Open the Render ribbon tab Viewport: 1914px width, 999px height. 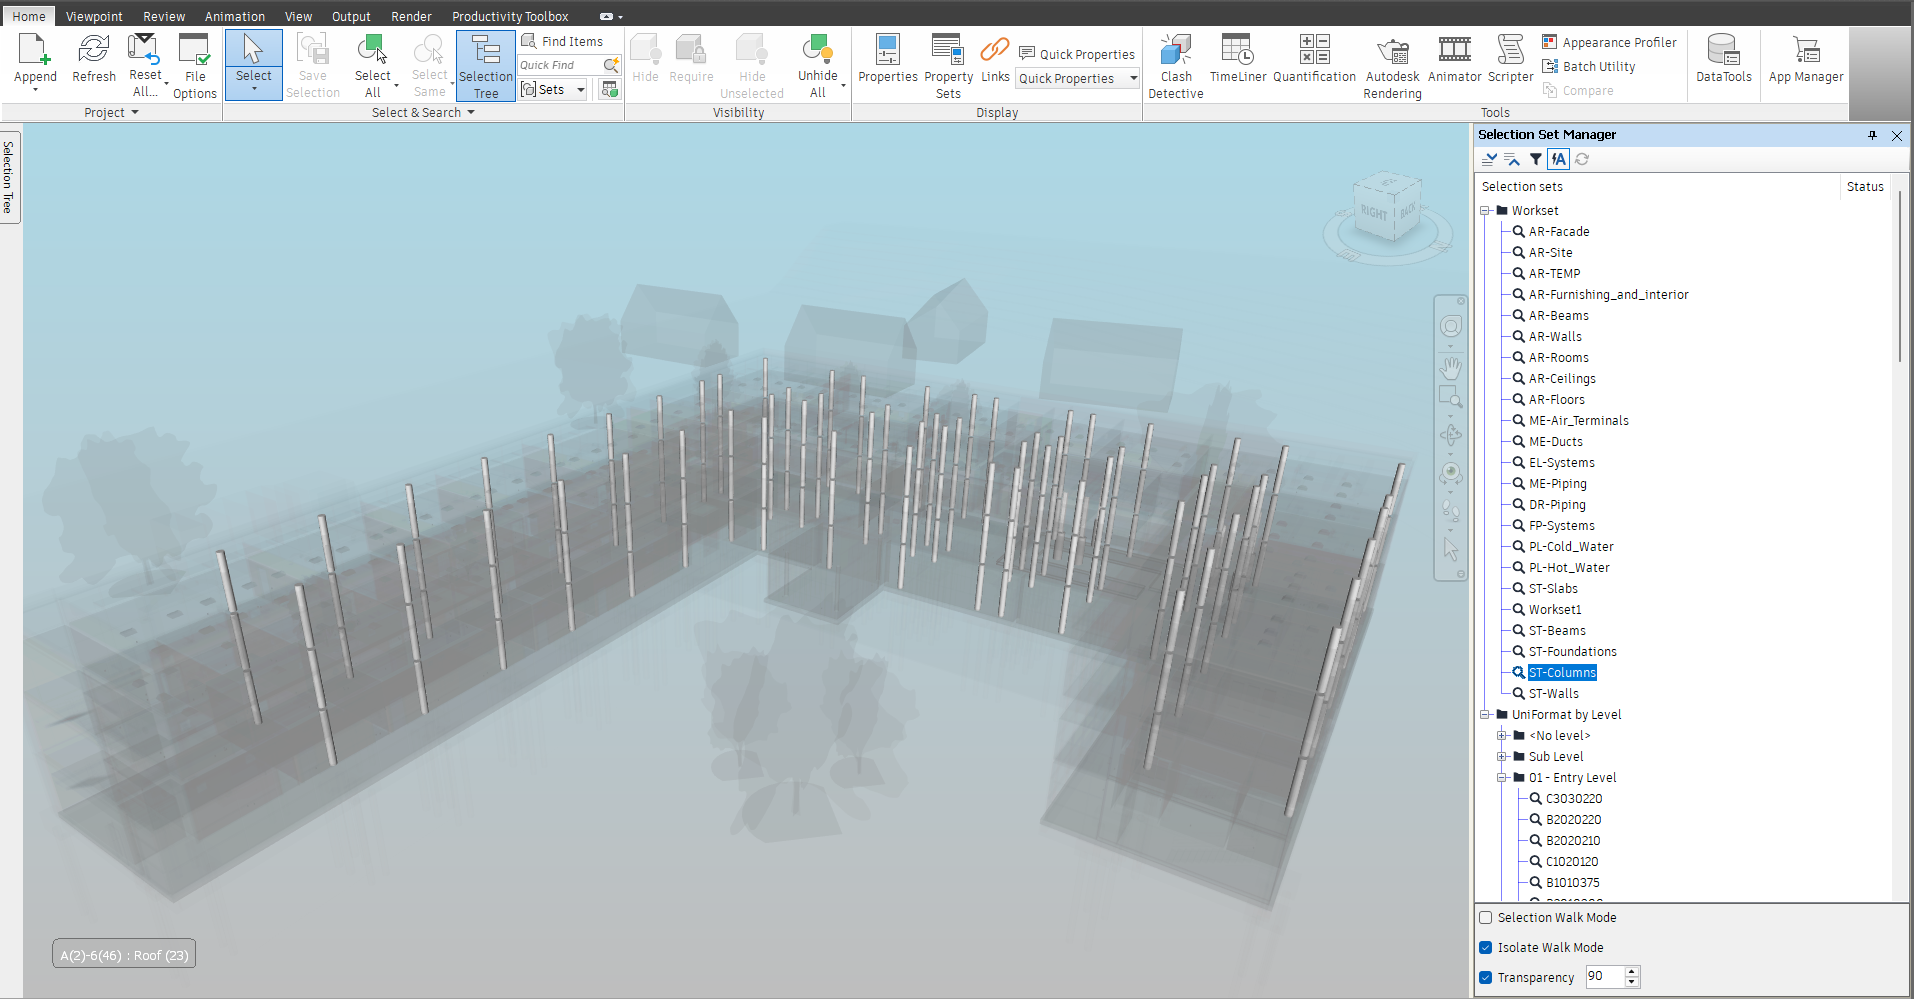coord(411,16)
